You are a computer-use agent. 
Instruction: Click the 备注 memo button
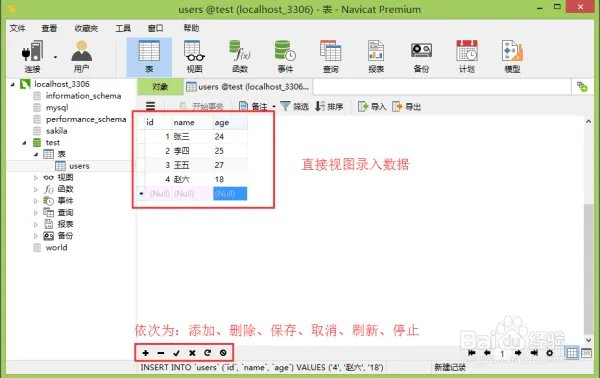[253, 106]
